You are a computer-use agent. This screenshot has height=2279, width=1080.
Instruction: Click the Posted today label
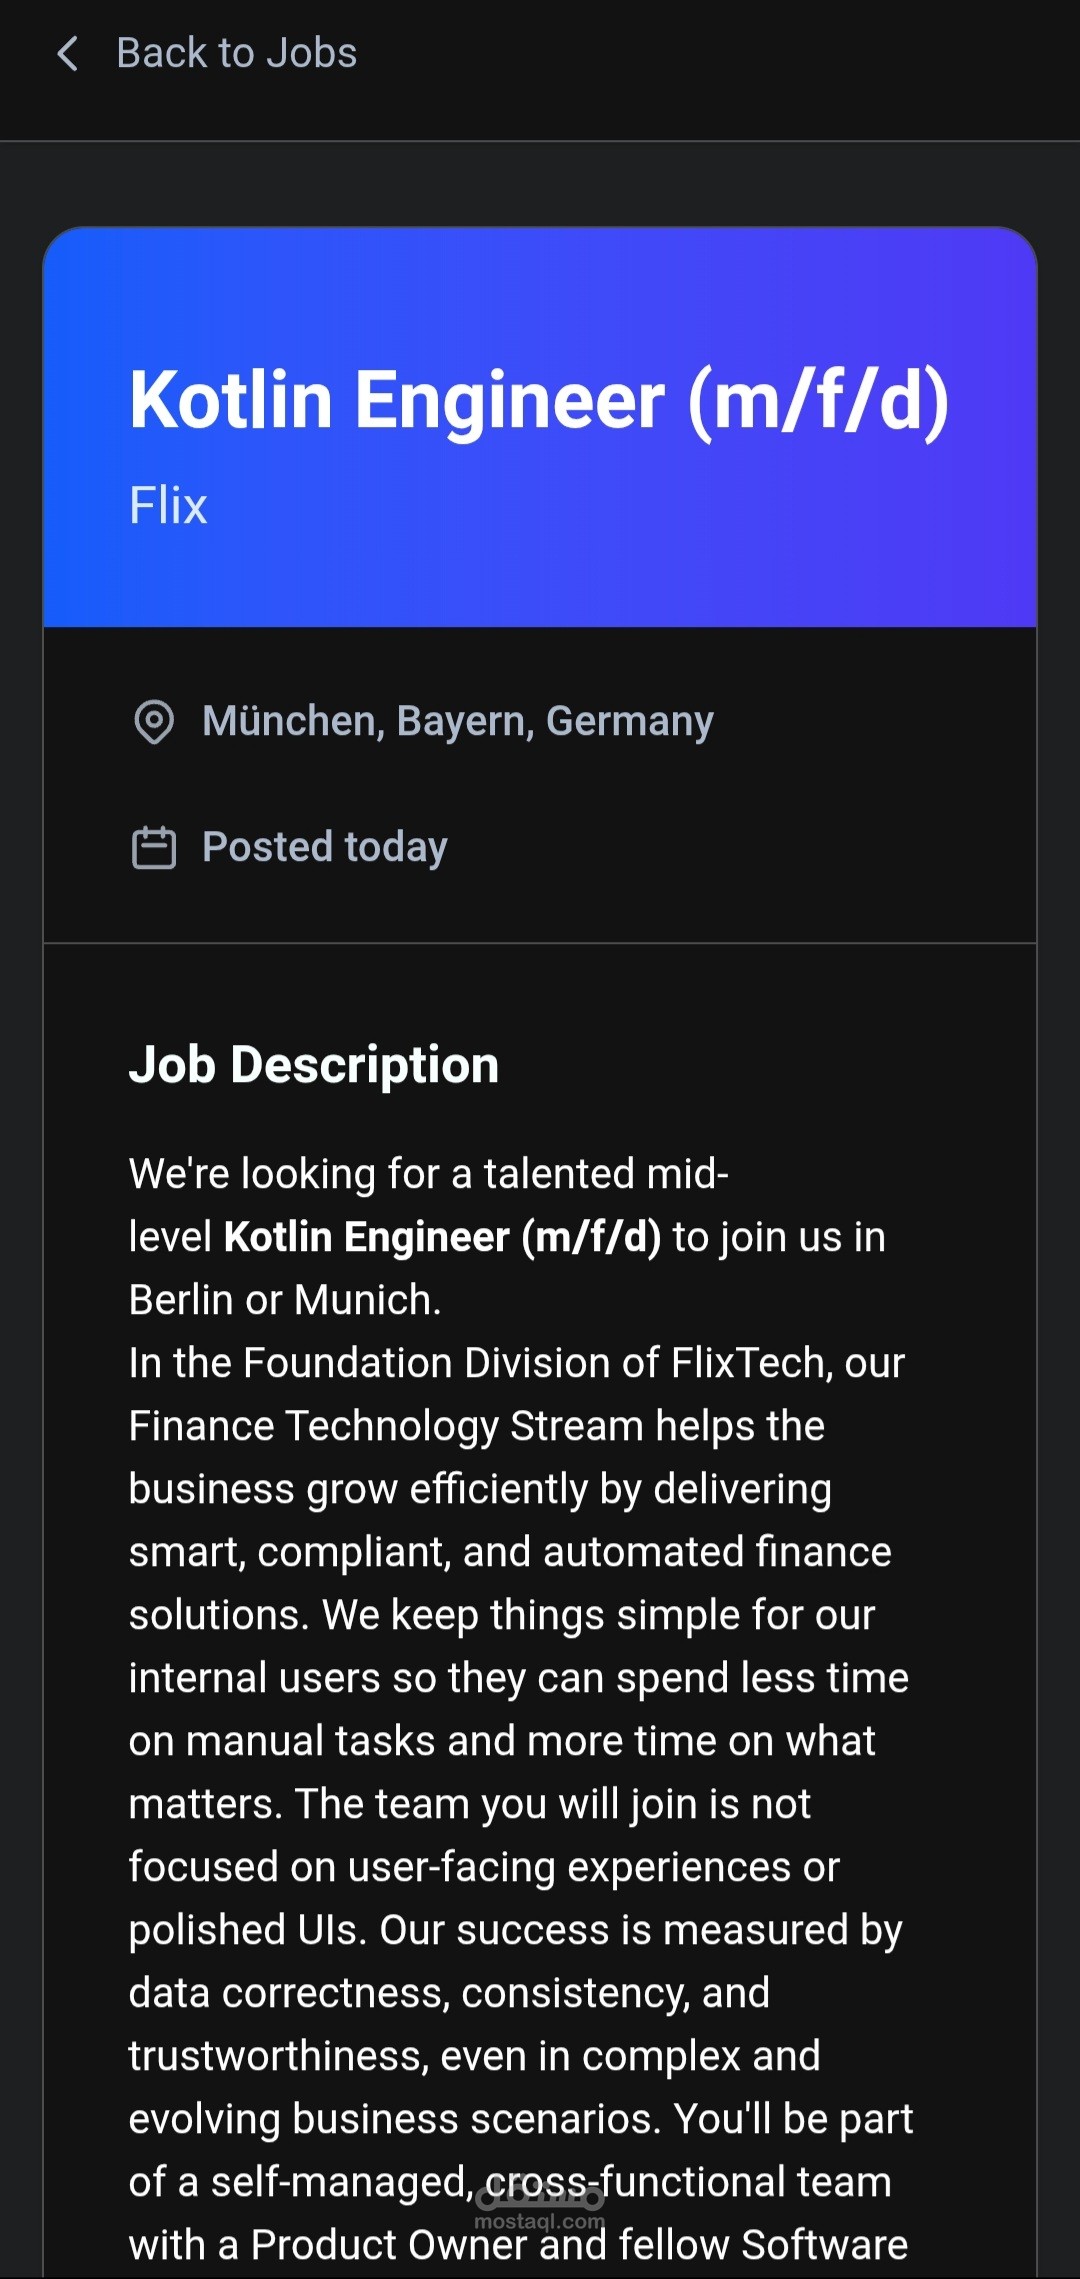pos(325,848)
